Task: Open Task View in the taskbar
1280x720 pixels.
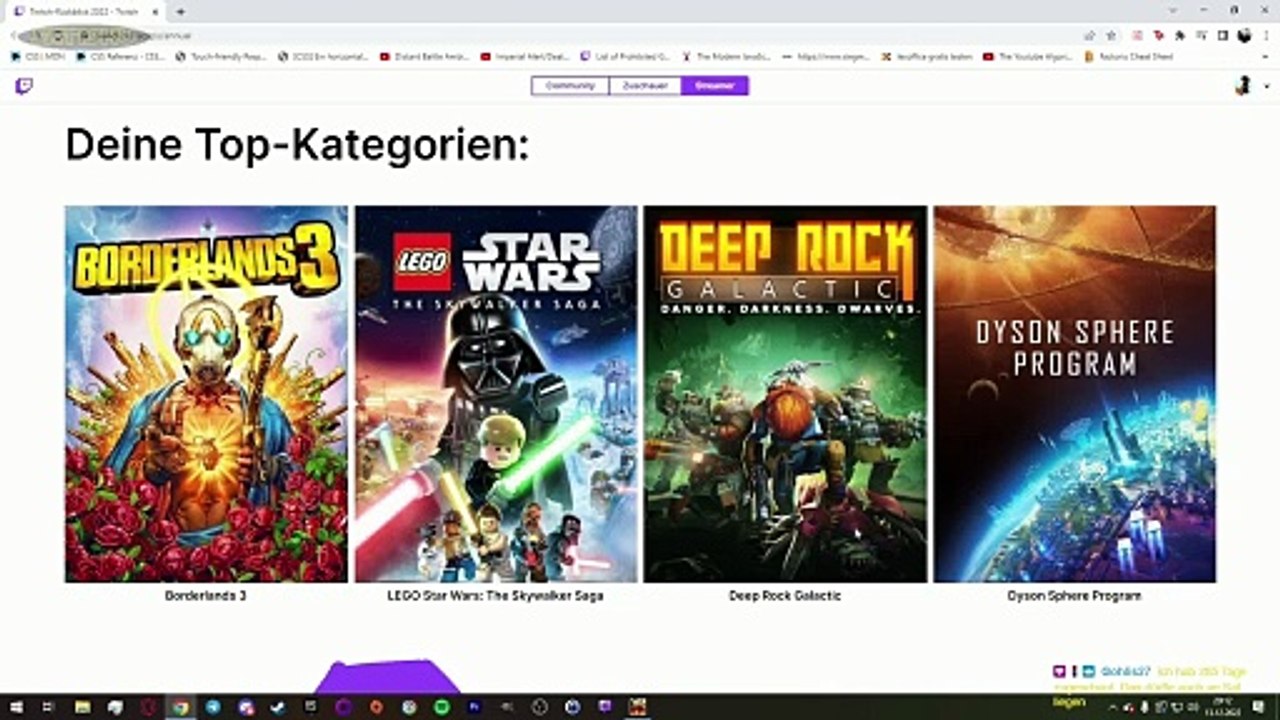Action: click(x=47, y=707)
